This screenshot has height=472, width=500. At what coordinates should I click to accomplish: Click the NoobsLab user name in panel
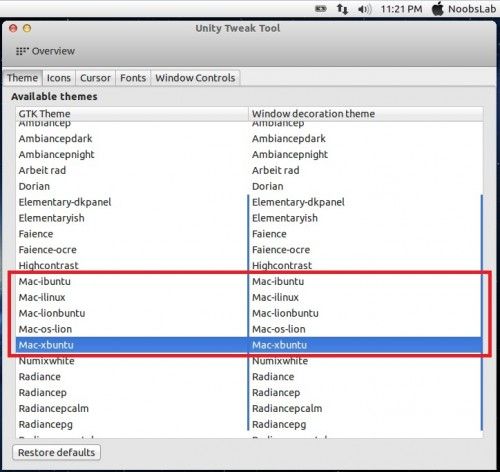(472, 9)
